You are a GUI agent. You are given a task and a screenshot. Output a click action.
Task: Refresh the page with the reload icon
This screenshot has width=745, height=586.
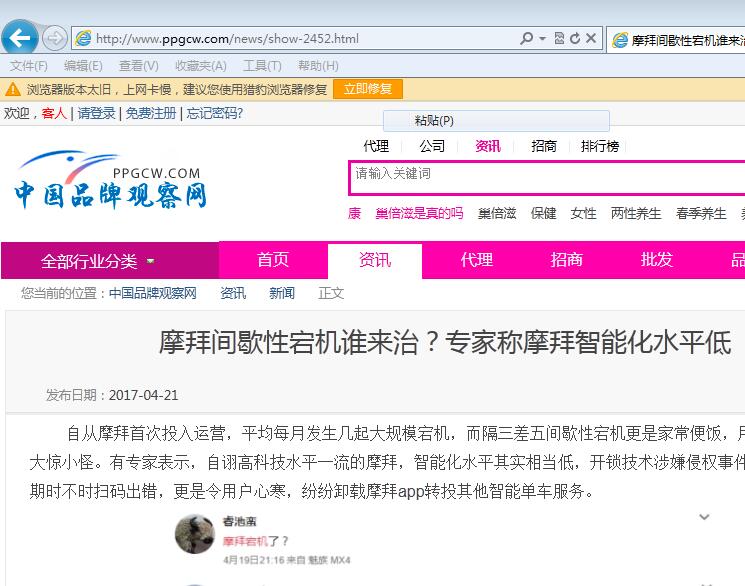point(575,38)
